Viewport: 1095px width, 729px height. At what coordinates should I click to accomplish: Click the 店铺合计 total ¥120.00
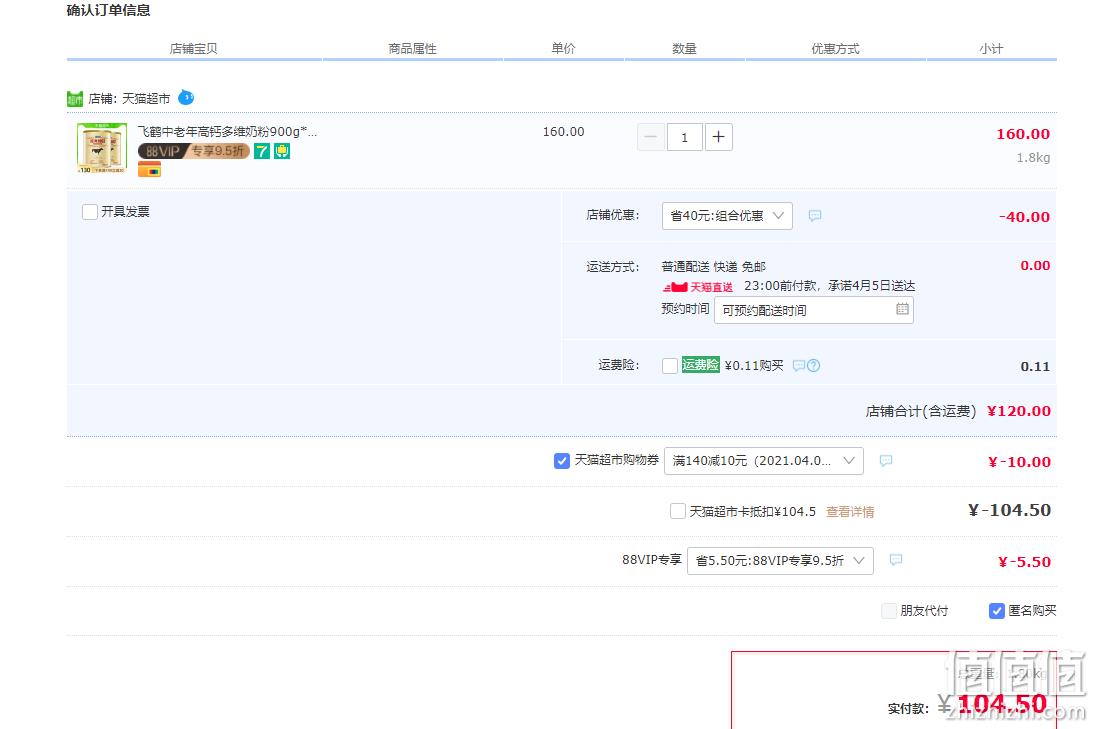[1018, 411]
